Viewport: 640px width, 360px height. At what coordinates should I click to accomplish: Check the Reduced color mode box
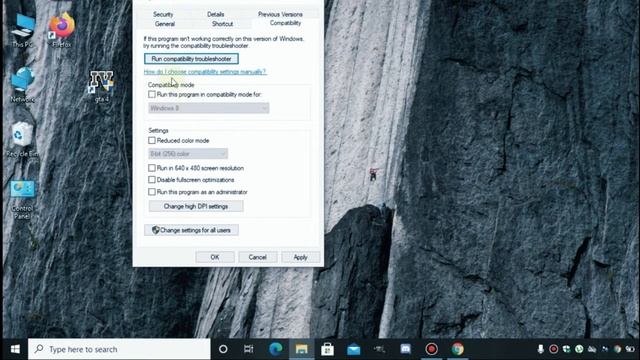click(152, 140)
